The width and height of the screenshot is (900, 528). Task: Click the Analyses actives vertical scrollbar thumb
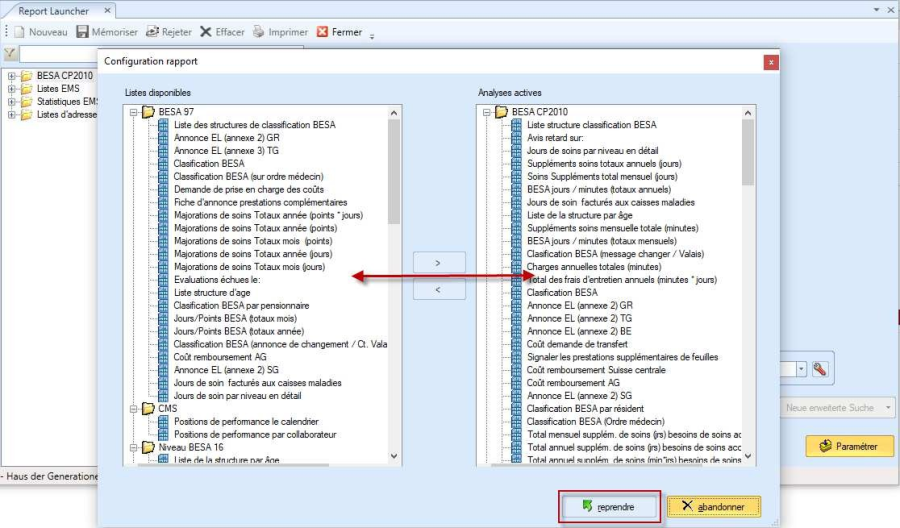(x=747, y=153)
